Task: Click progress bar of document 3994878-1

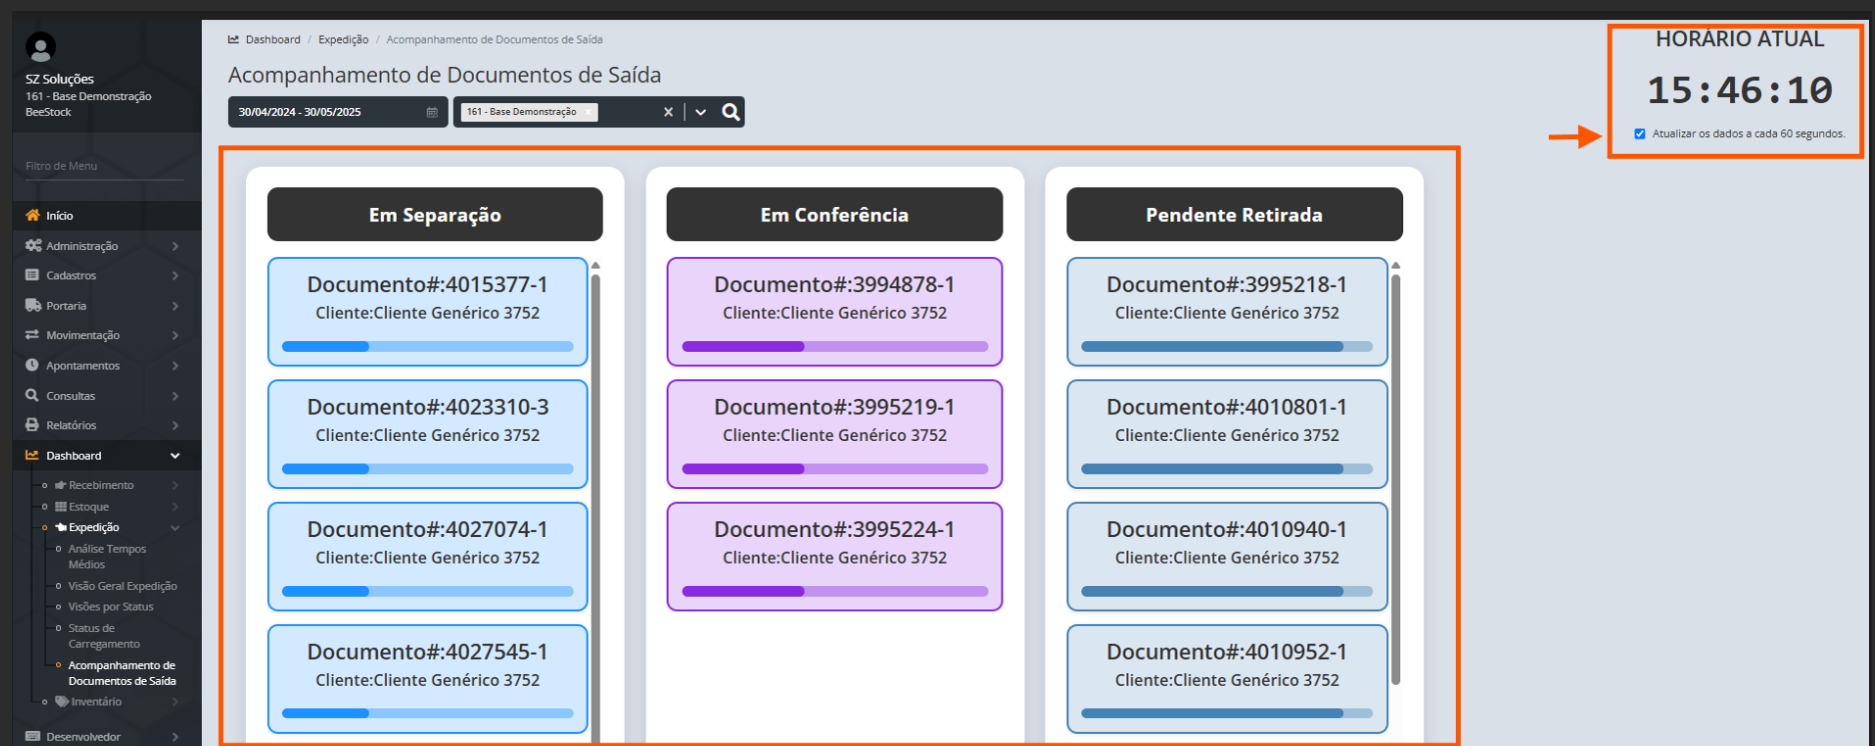Action: [x=834, y=346]
